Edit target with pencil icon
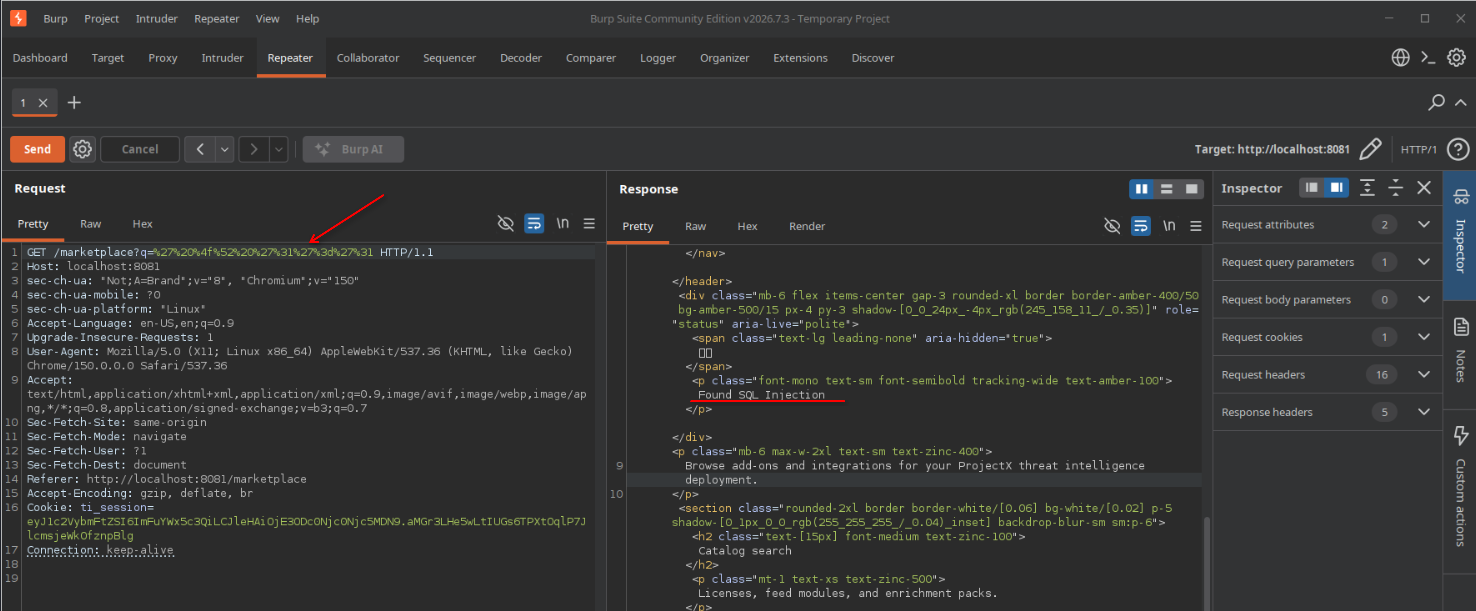Screen dimensions: 1476x611 point(1370,149)
